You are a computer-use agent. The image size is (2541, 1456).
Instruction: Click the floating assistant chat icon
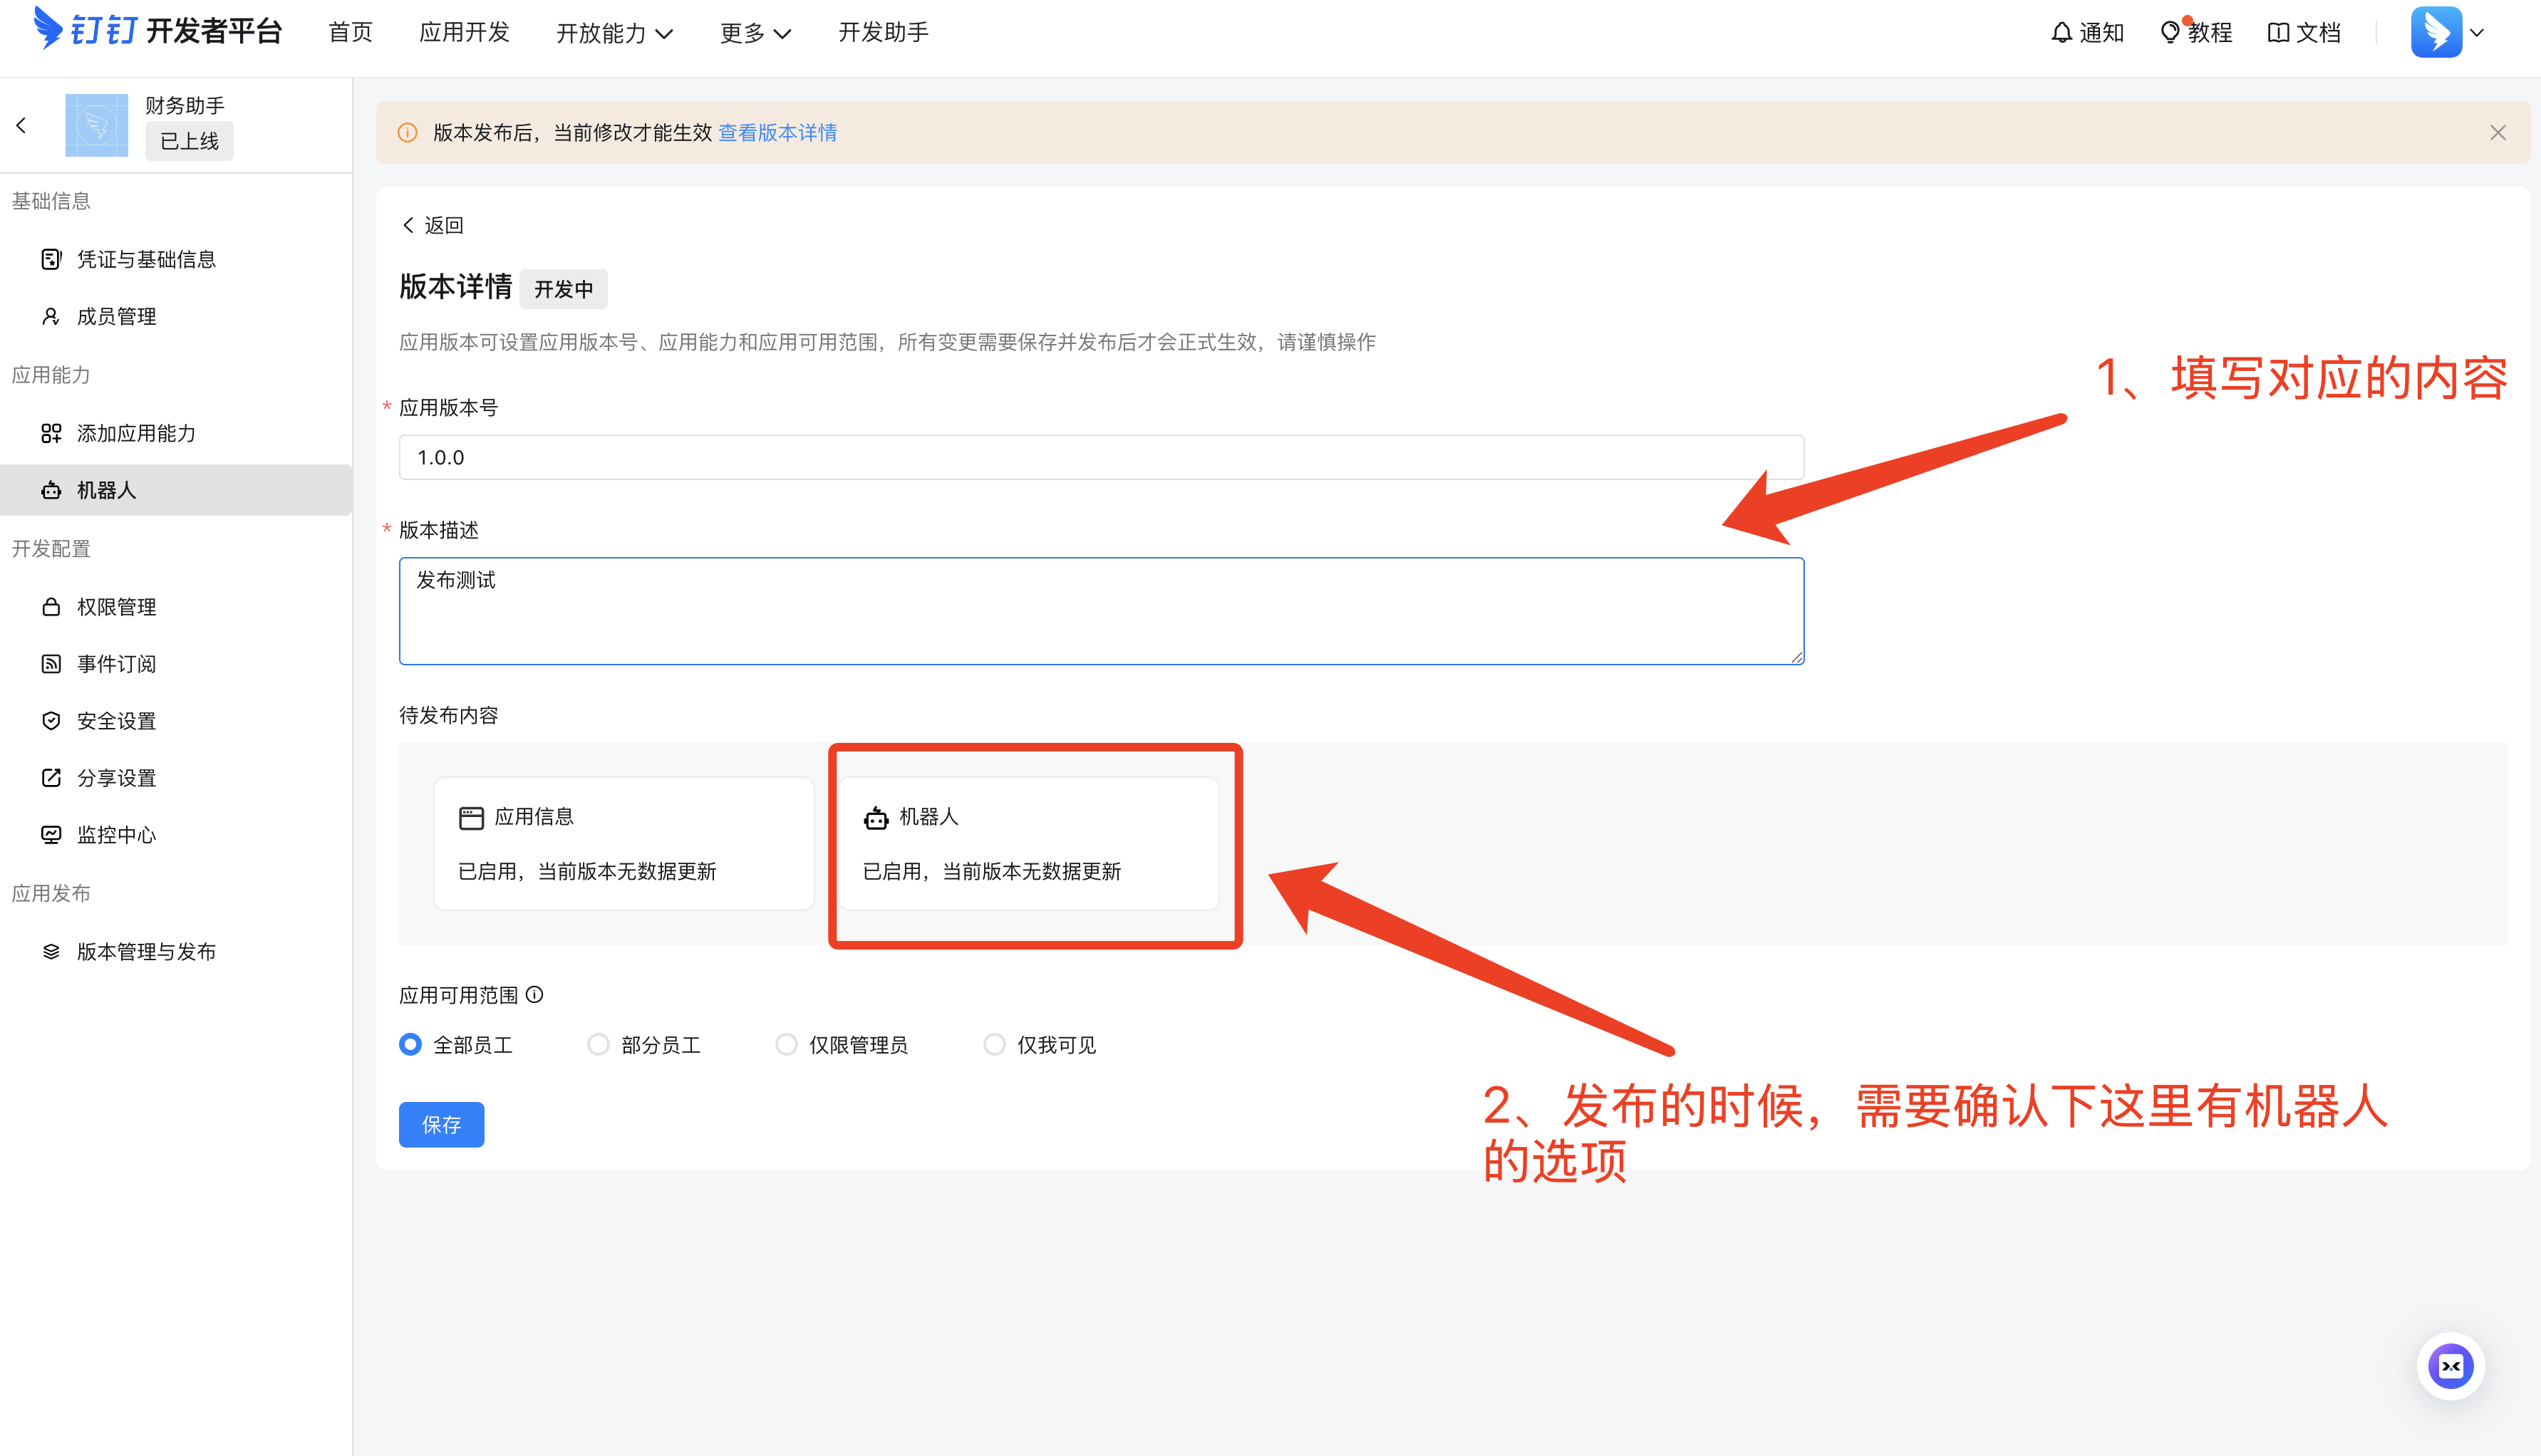coord(2450,1366)
